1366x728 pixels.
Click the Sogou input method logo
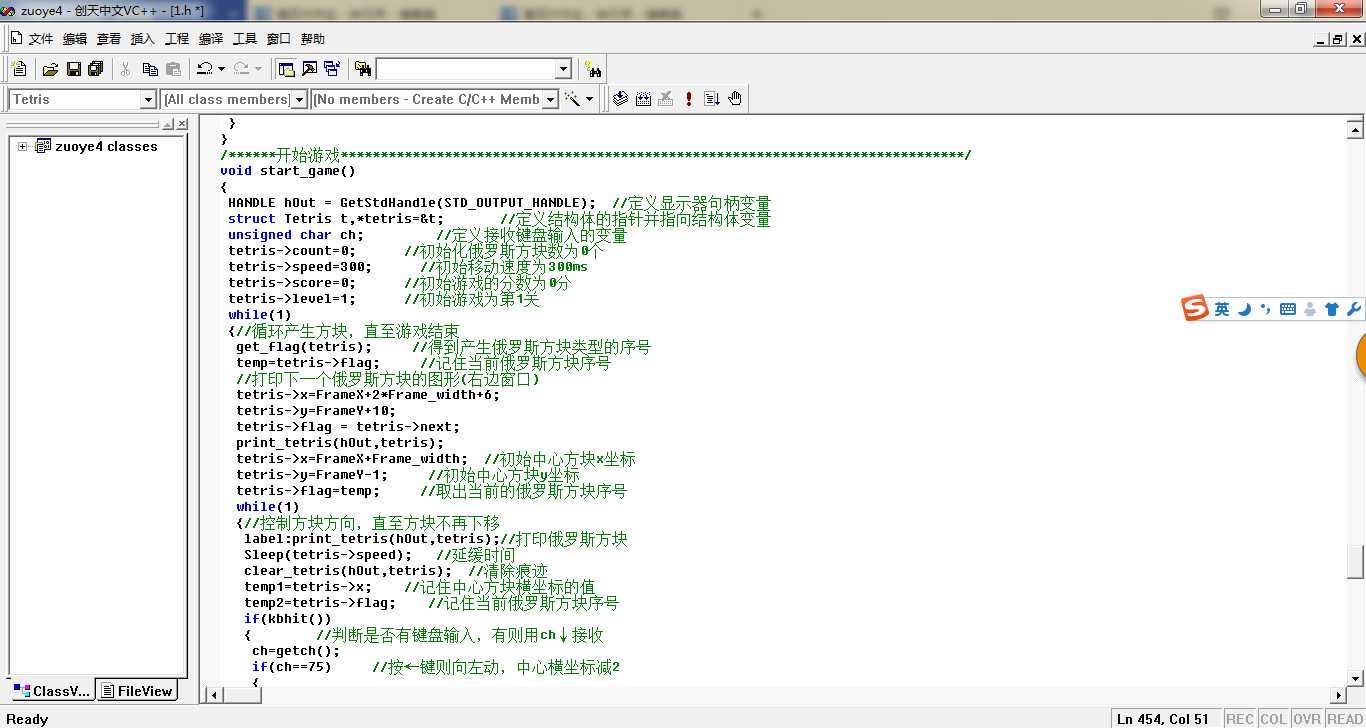coord(1195,309)
